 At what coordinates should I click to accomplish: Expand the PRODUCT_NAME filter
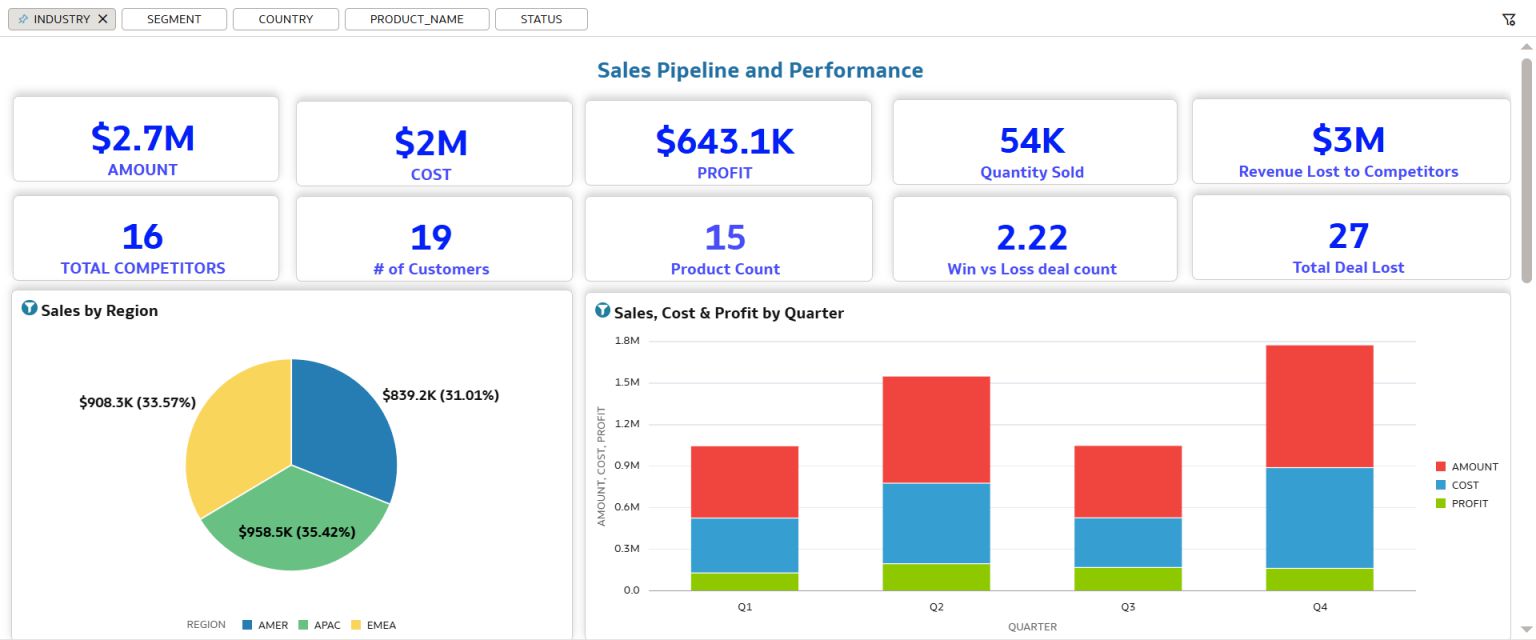click(416, 19)
